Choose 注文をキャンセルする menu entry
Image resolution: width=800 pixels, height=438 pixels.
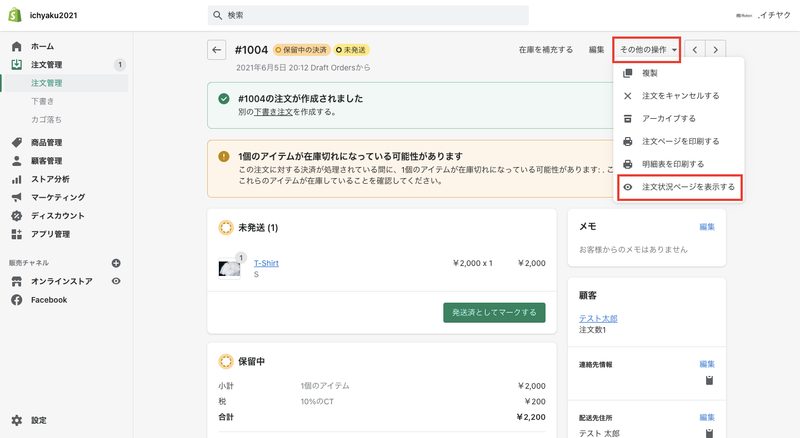pyautogui.click(x=679, y=96)
